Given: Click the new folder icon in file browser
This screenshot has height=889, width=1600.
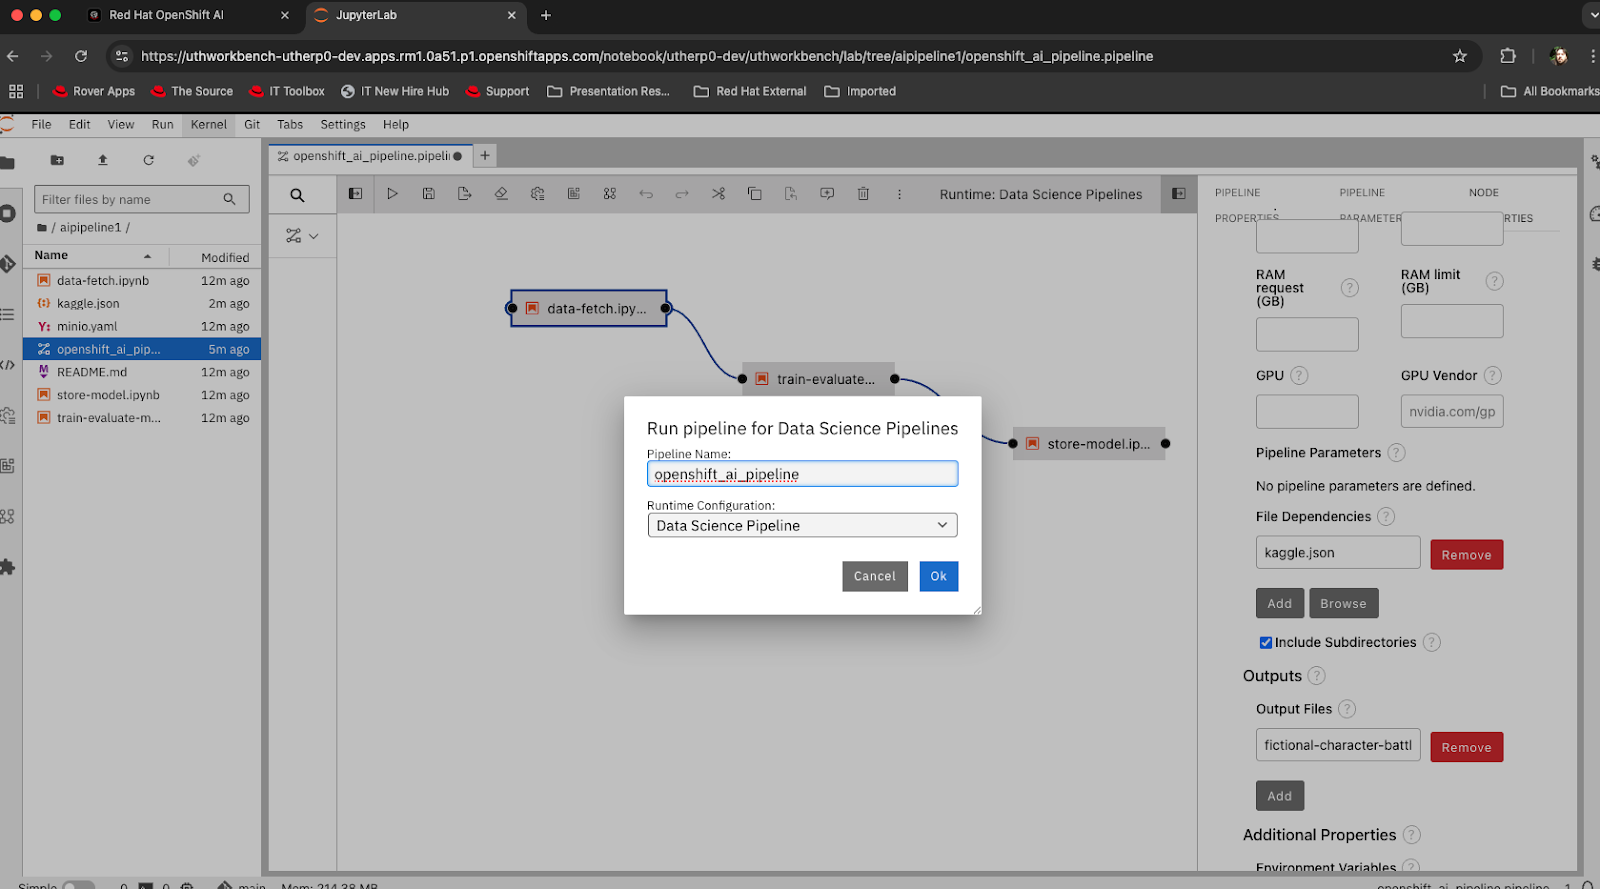Looking at the screenshot, I should pyautogui.click(x=57, y=160).
